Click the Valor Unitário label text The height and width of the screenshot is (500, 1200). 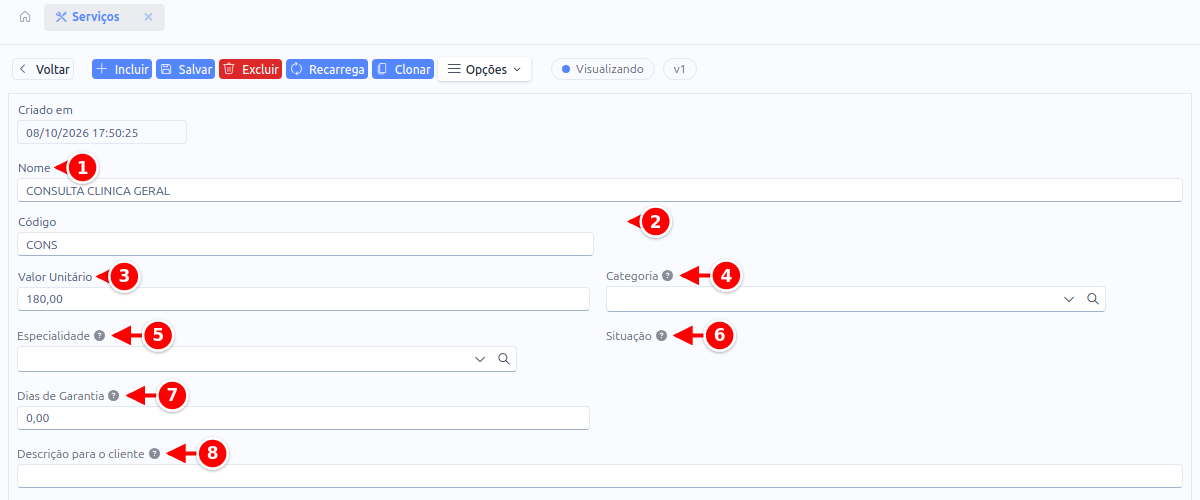(x=55, y=276)
